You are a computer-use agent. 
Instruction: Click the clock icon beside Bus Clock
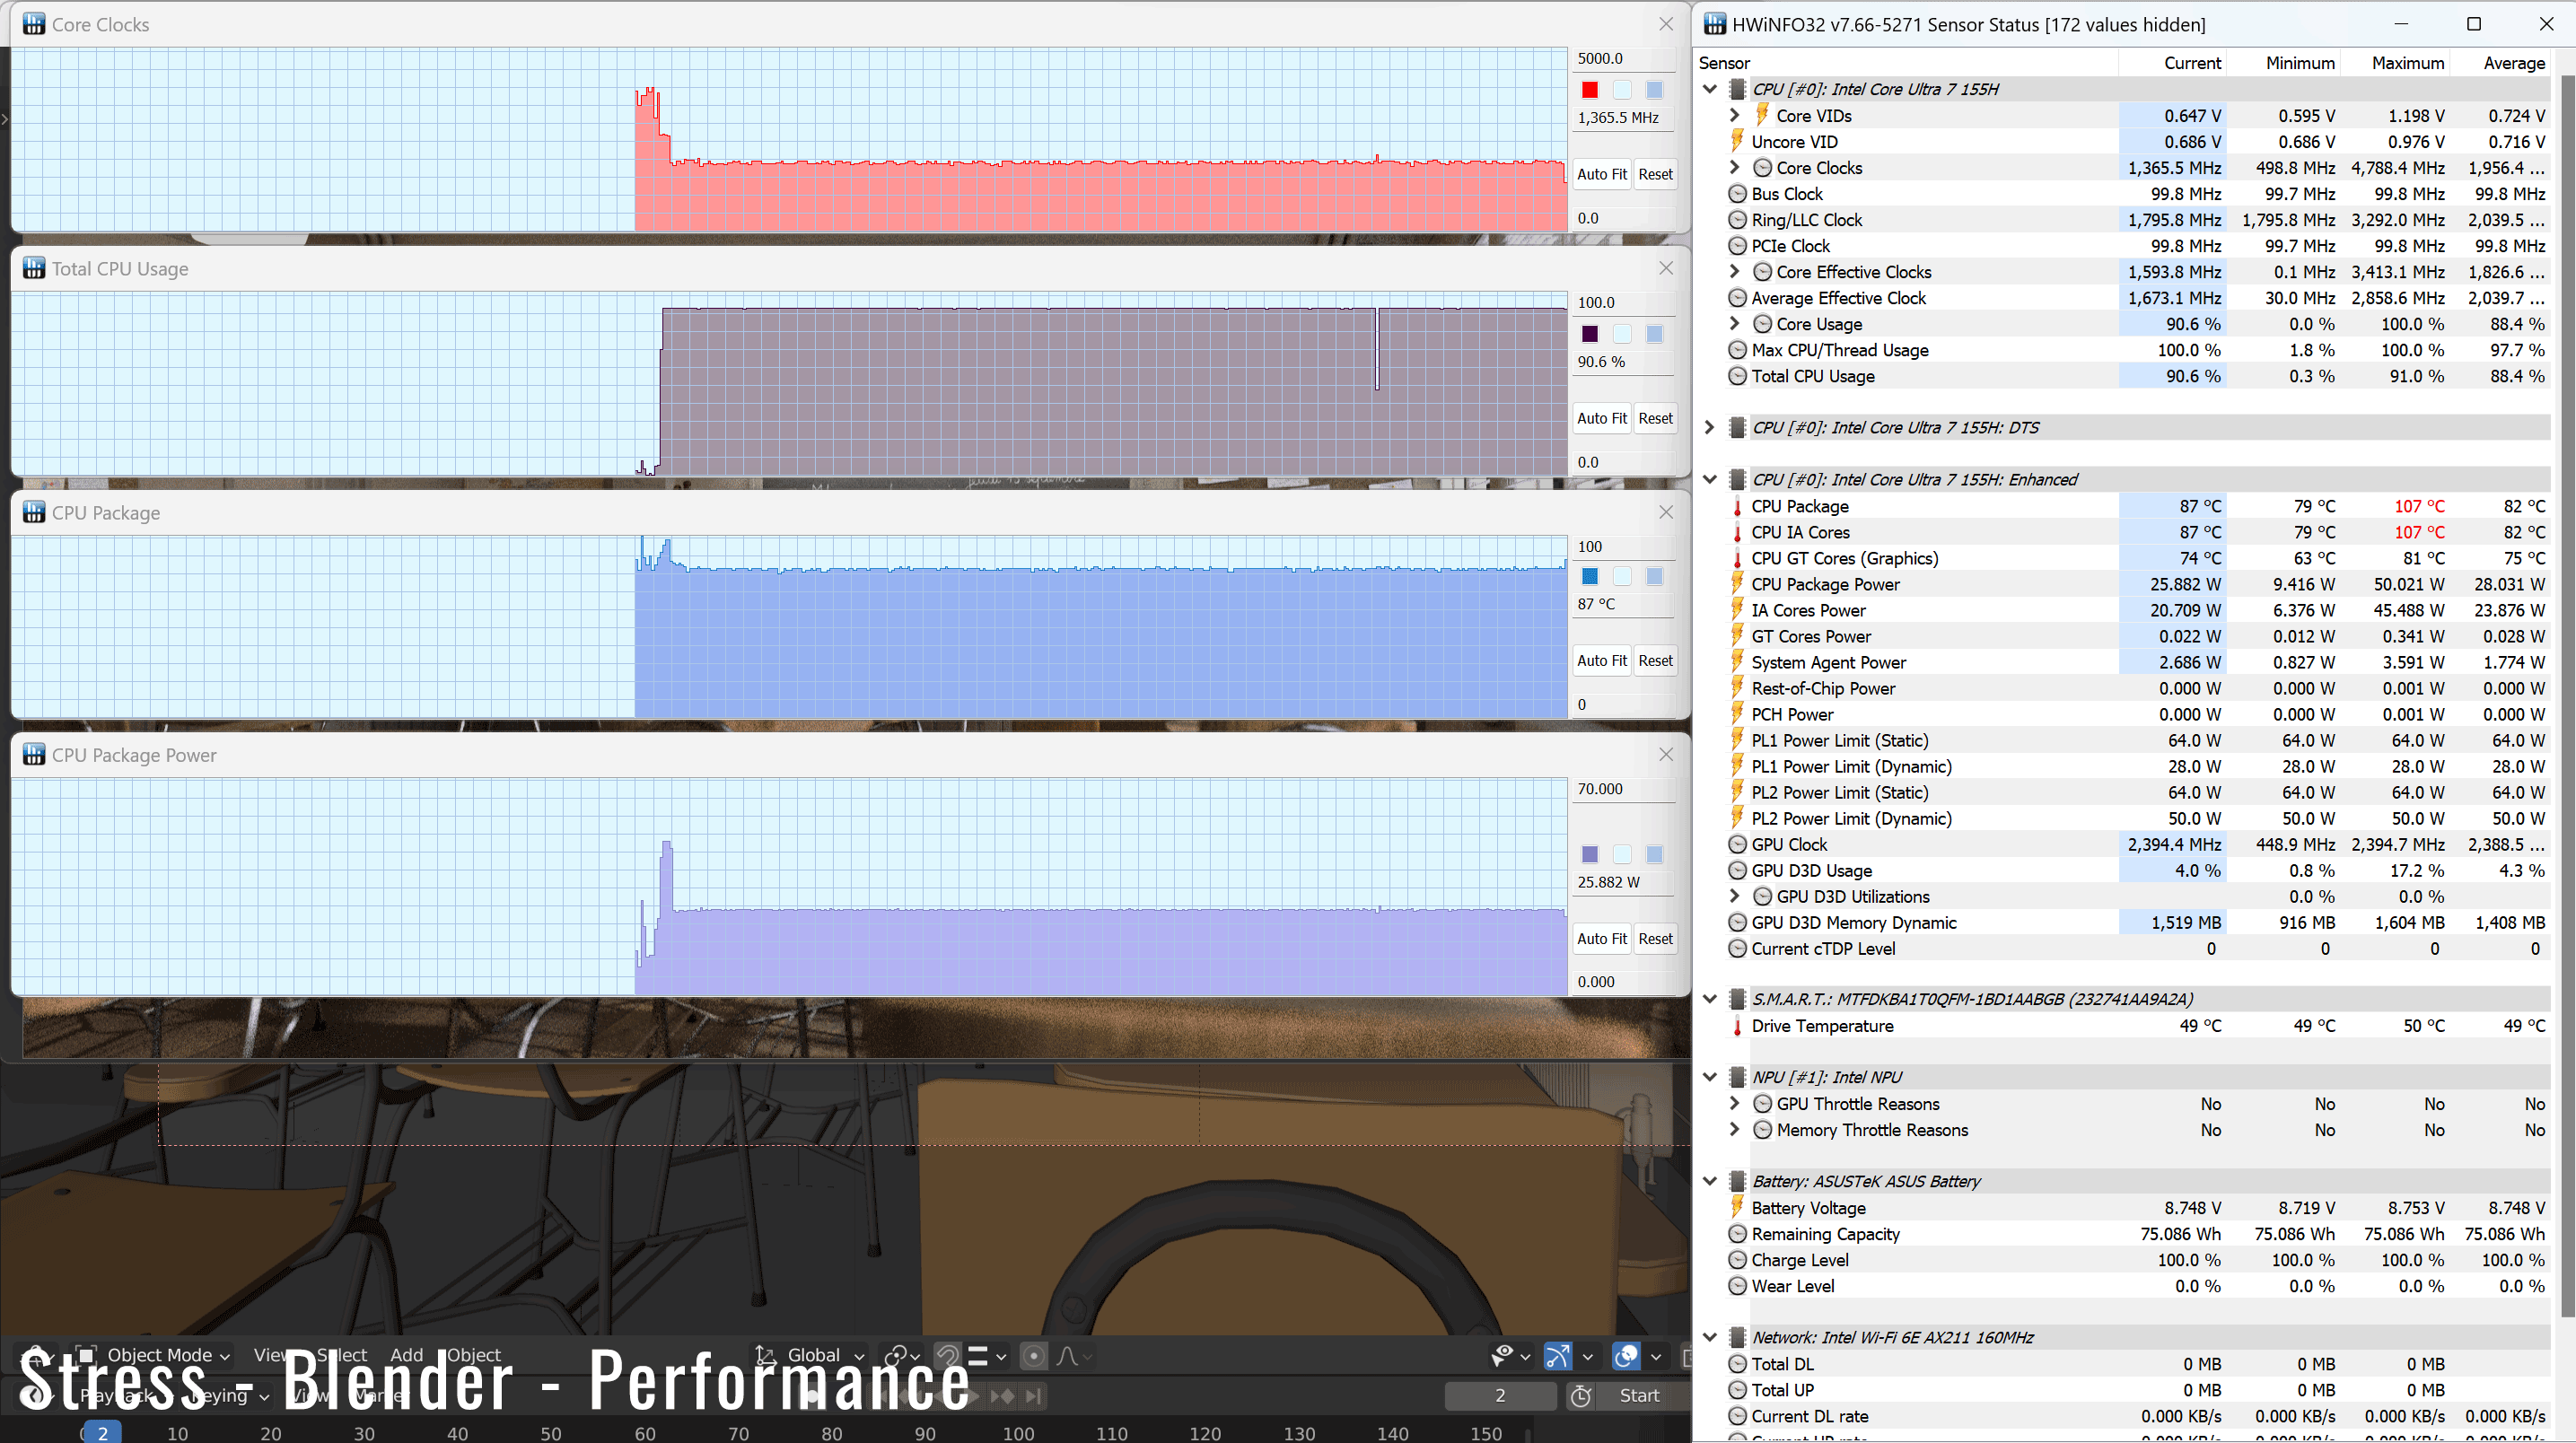click(x=1737, y=193)
